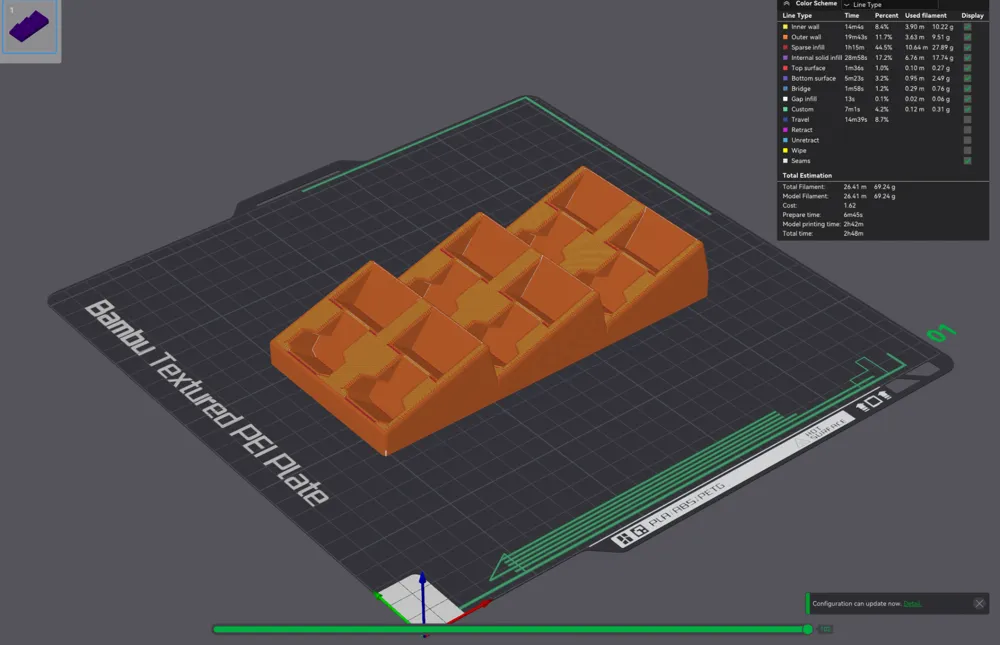Click the yellow Inner wall color swatch
Screen dimensions: 1000x645
pos(785,27)
